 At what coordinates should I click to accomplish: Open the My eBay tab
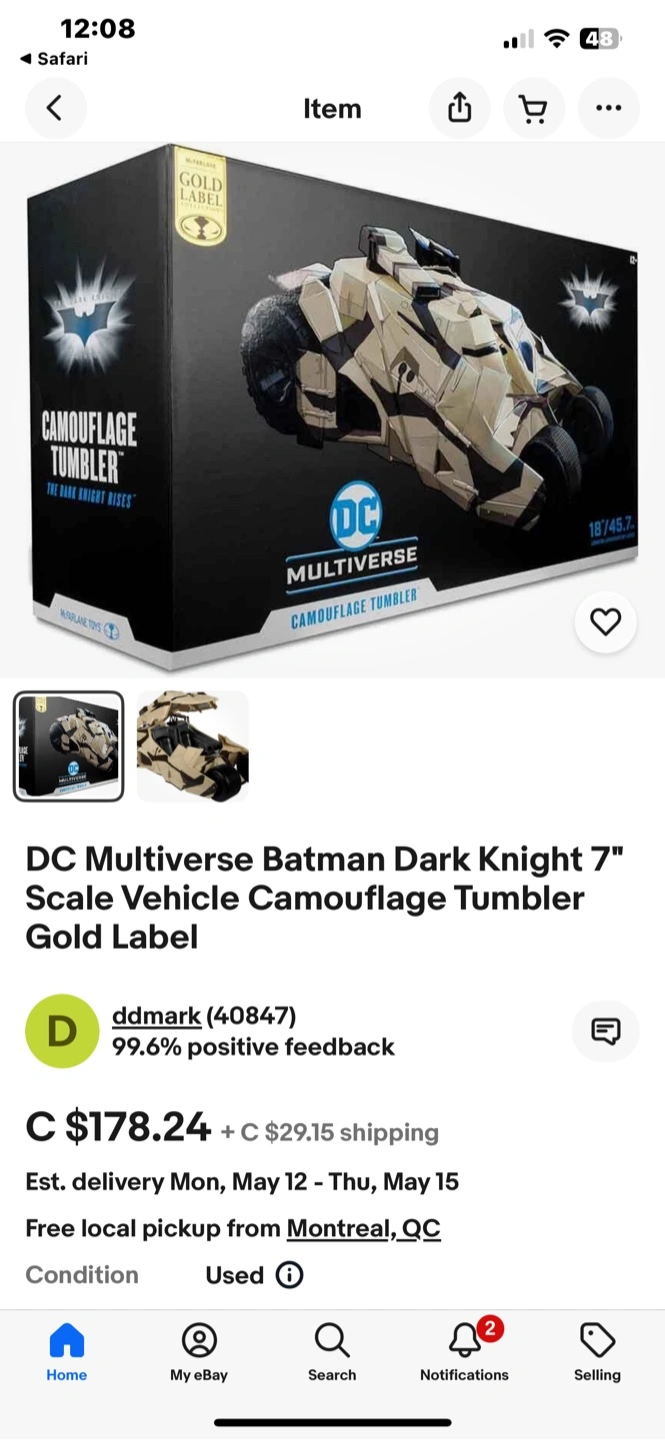tap(199, 1353)
